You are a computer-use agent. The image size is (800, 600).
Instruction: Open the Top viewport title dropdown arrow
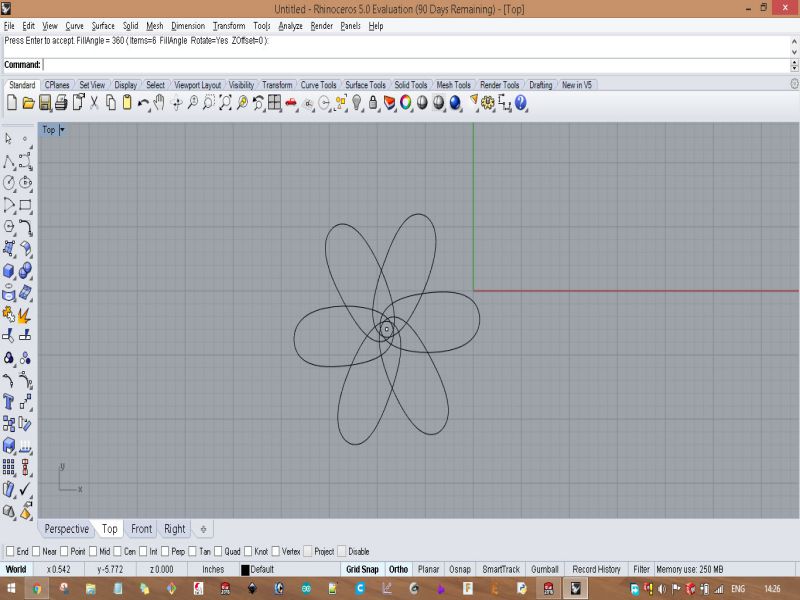62,130
